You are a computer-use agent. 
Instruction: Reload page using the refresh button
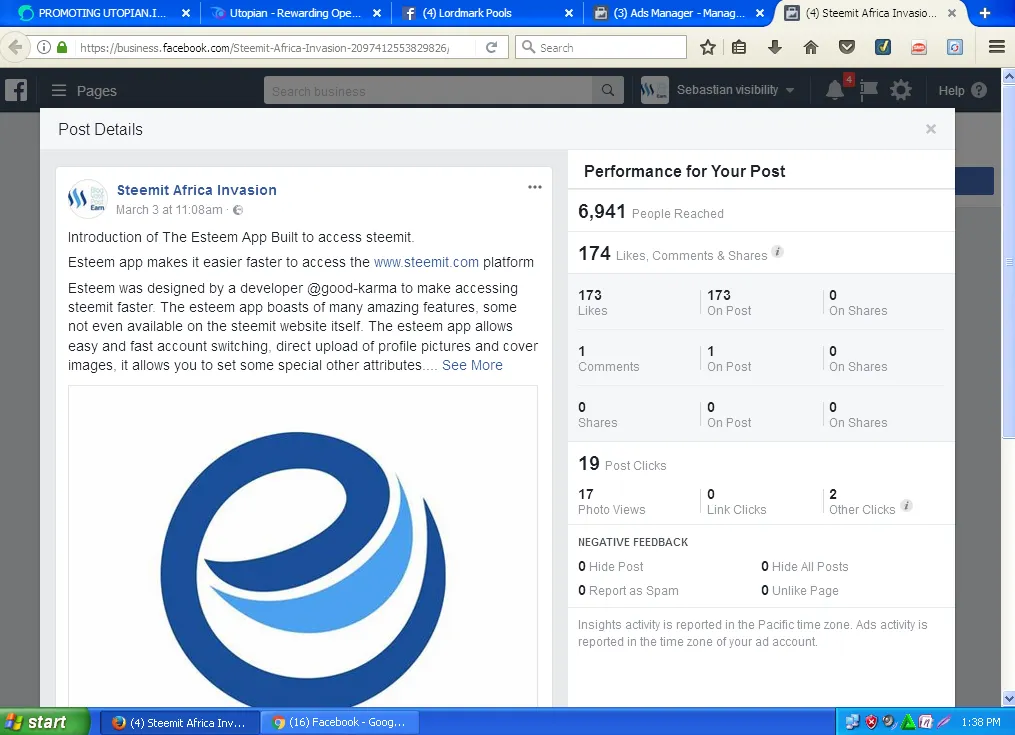point(492,47)
